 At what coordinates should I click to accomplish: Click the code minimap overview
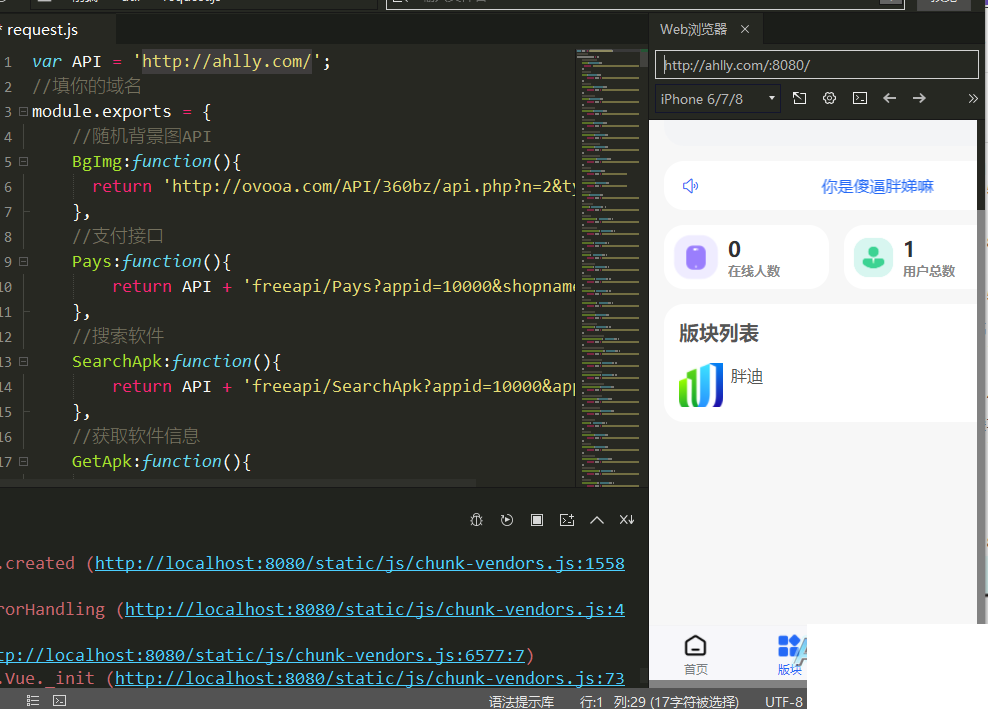[x=610, y=267]
